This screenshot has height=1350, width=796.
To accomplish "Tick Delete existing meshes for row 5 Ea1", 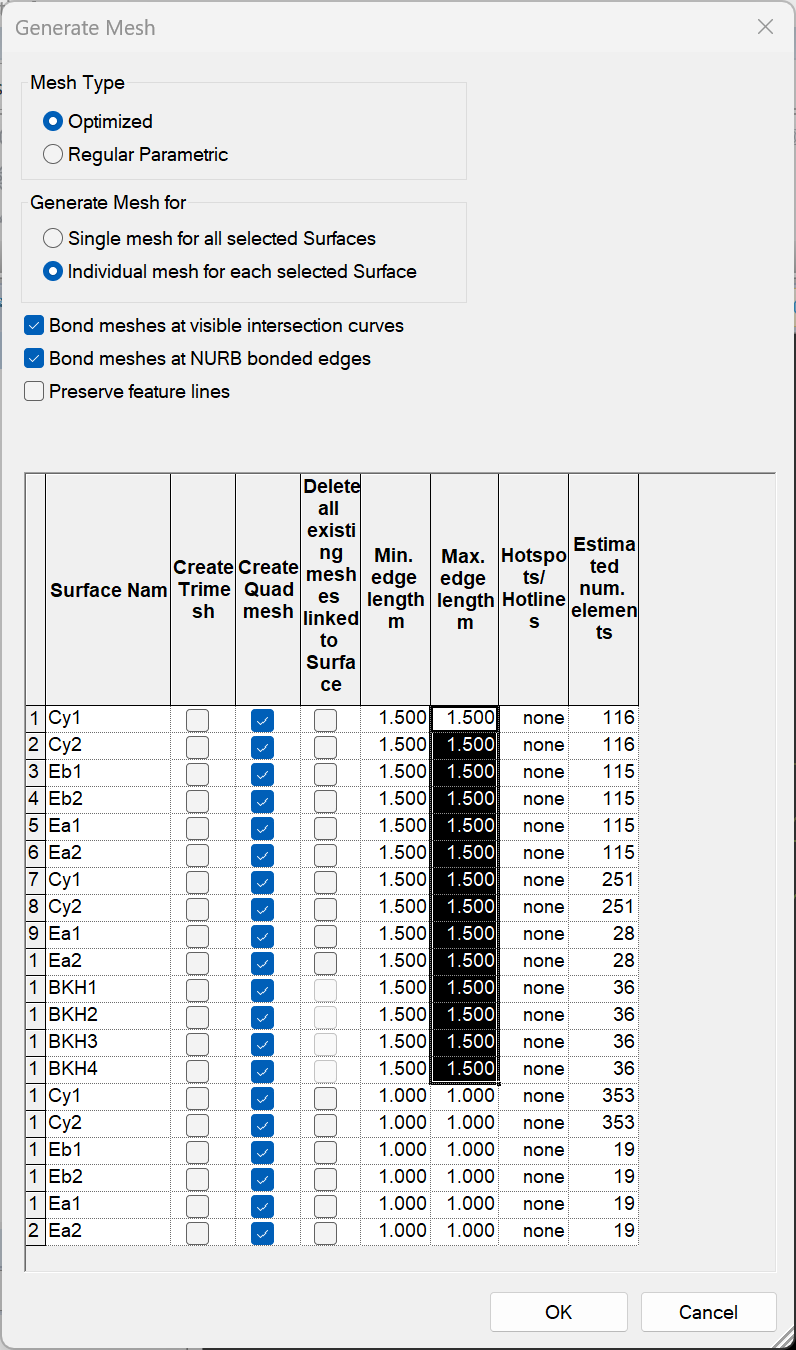I will pos(326,827).
